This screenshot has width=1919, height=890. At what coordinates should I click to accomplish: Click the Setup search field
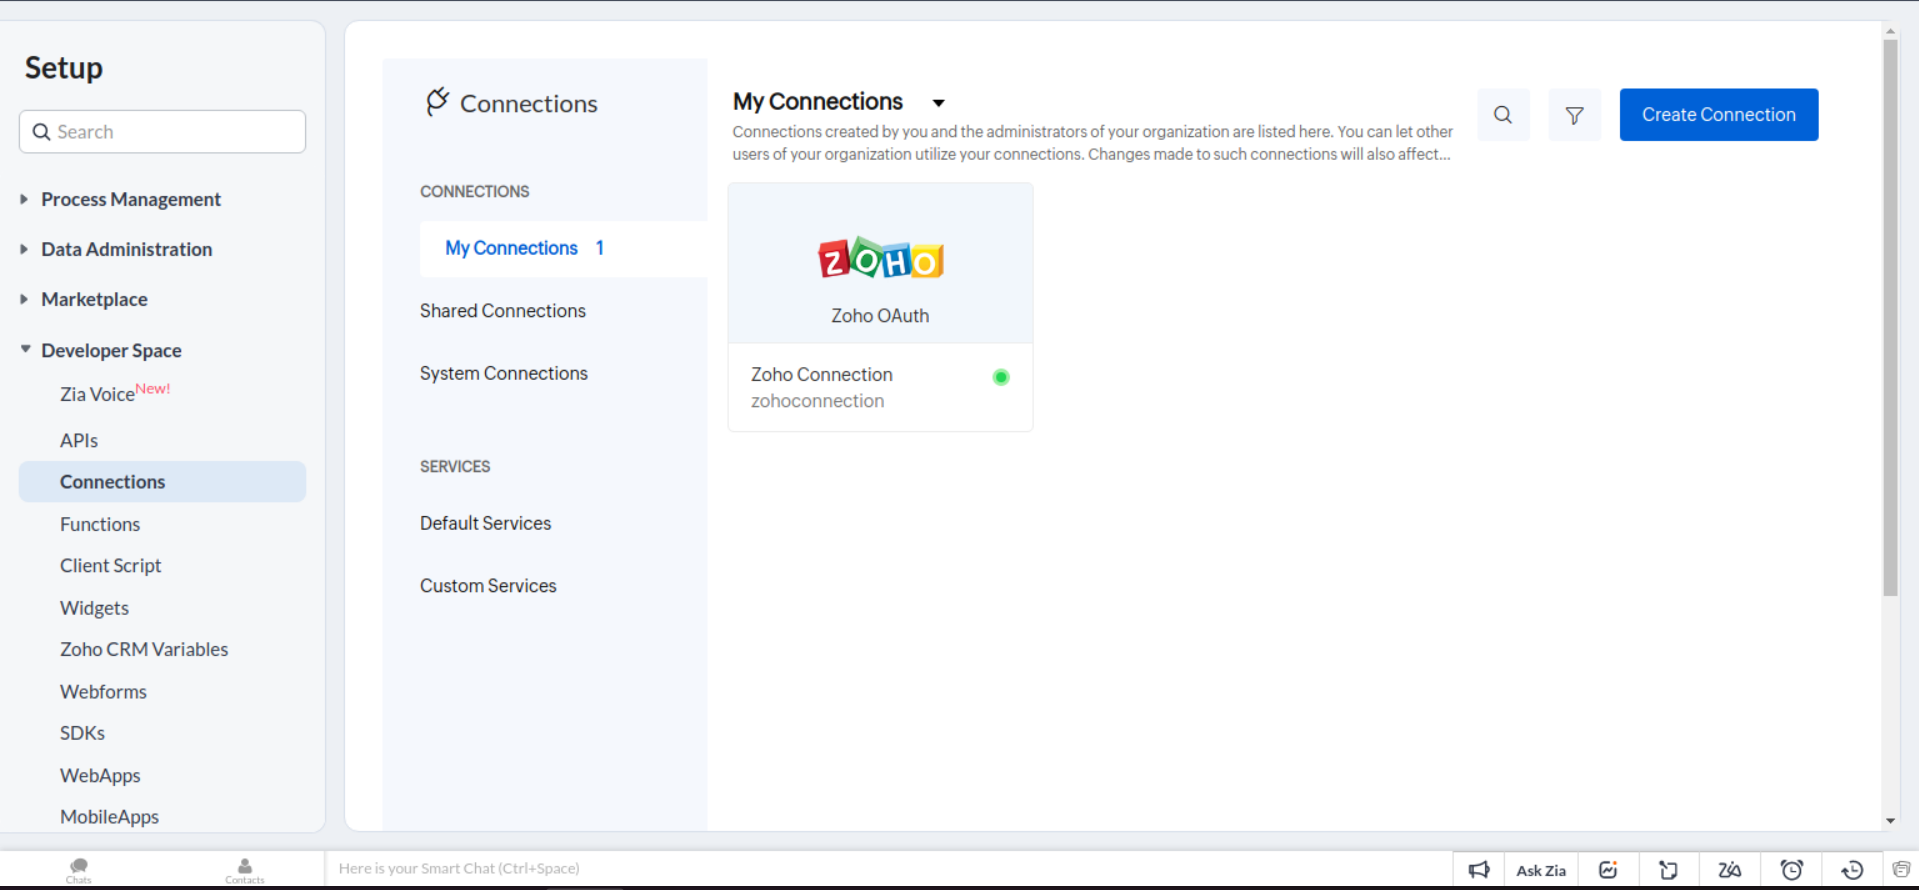click(162, 132)
